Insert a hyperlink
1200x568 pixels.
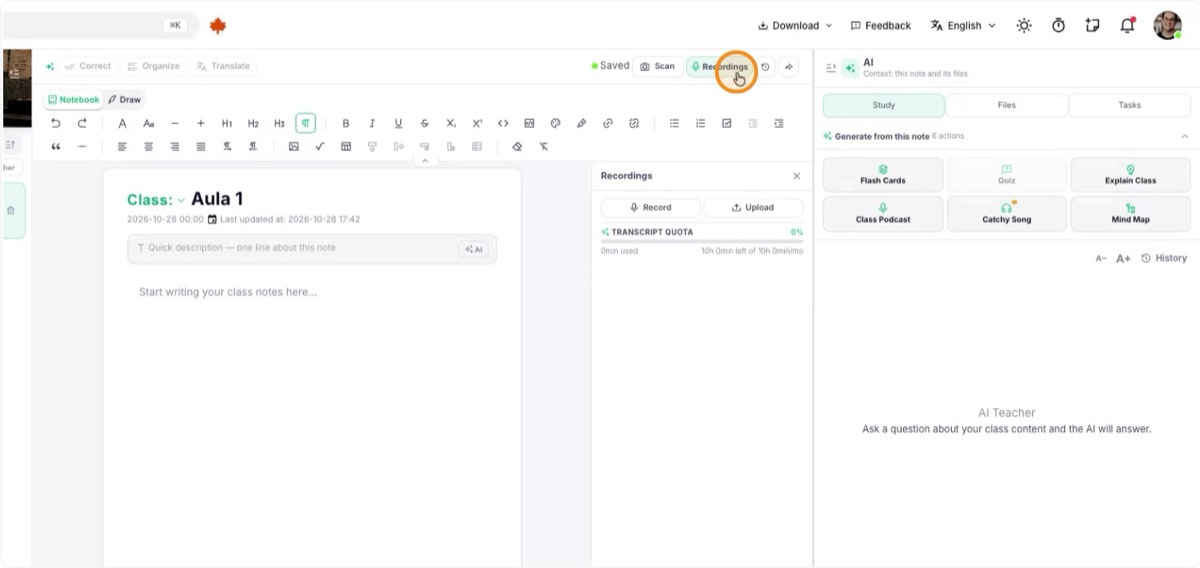[x=608, y=123]
